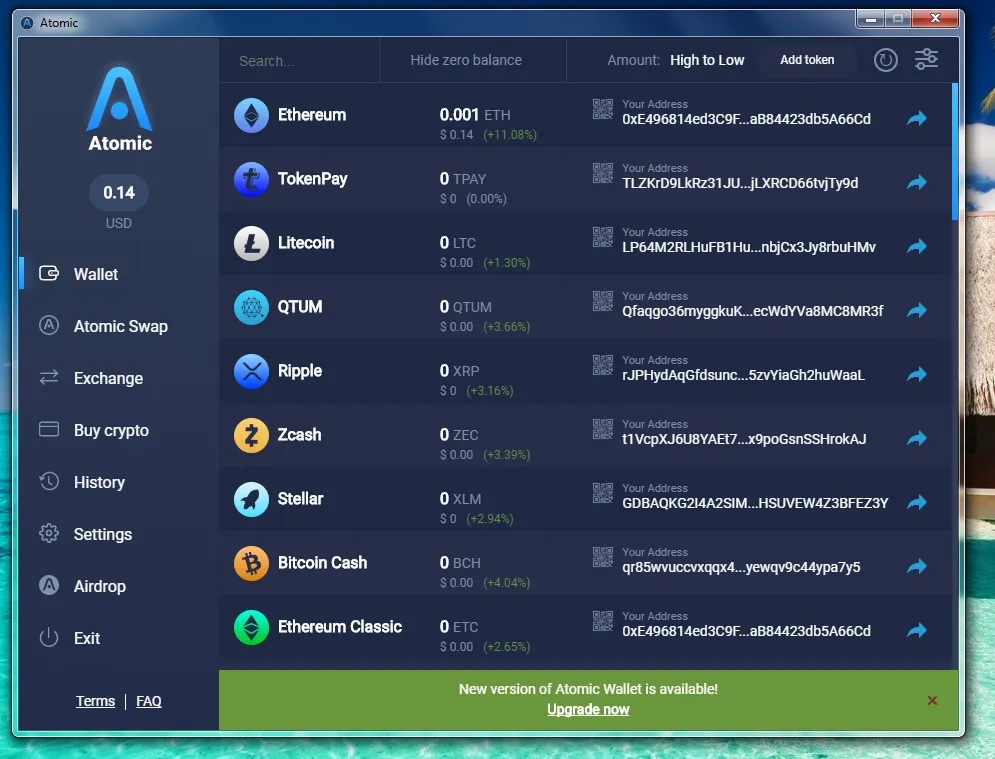View transaction History
The image size is (995, 759).
[x=99, y=482]
